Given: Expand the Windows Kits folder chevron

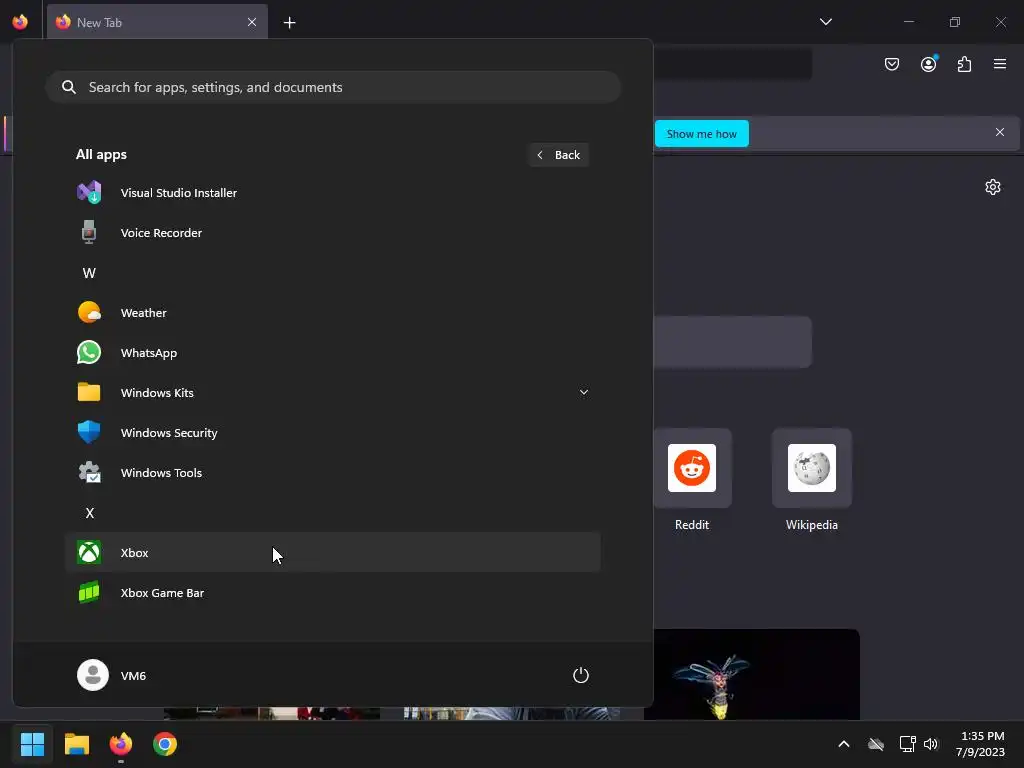Looking at the screenshot, I should click(584, 392).
